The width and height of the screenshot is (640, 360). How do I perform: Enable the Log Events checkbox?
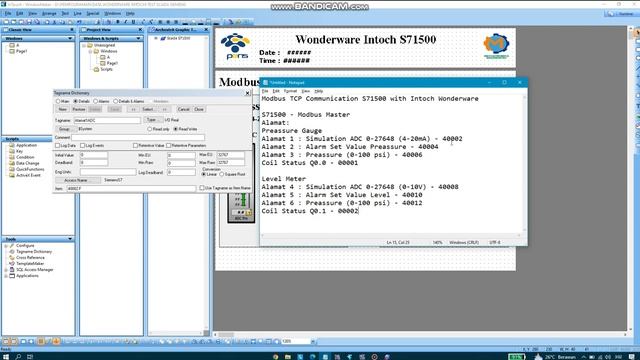tap(82, 145)
